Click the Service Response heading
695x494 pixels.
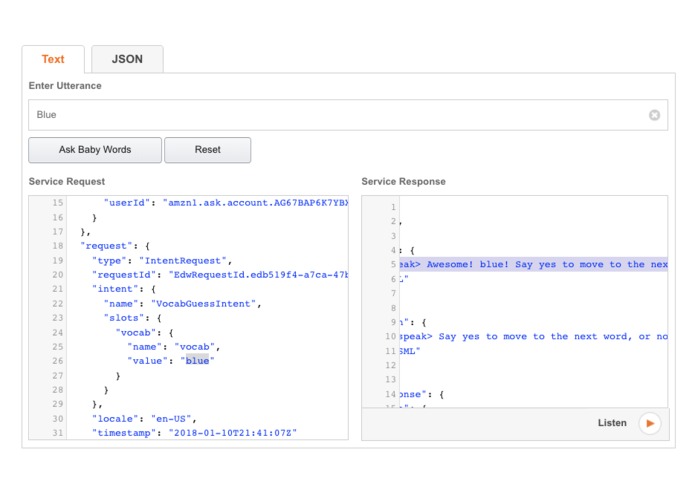403,182
